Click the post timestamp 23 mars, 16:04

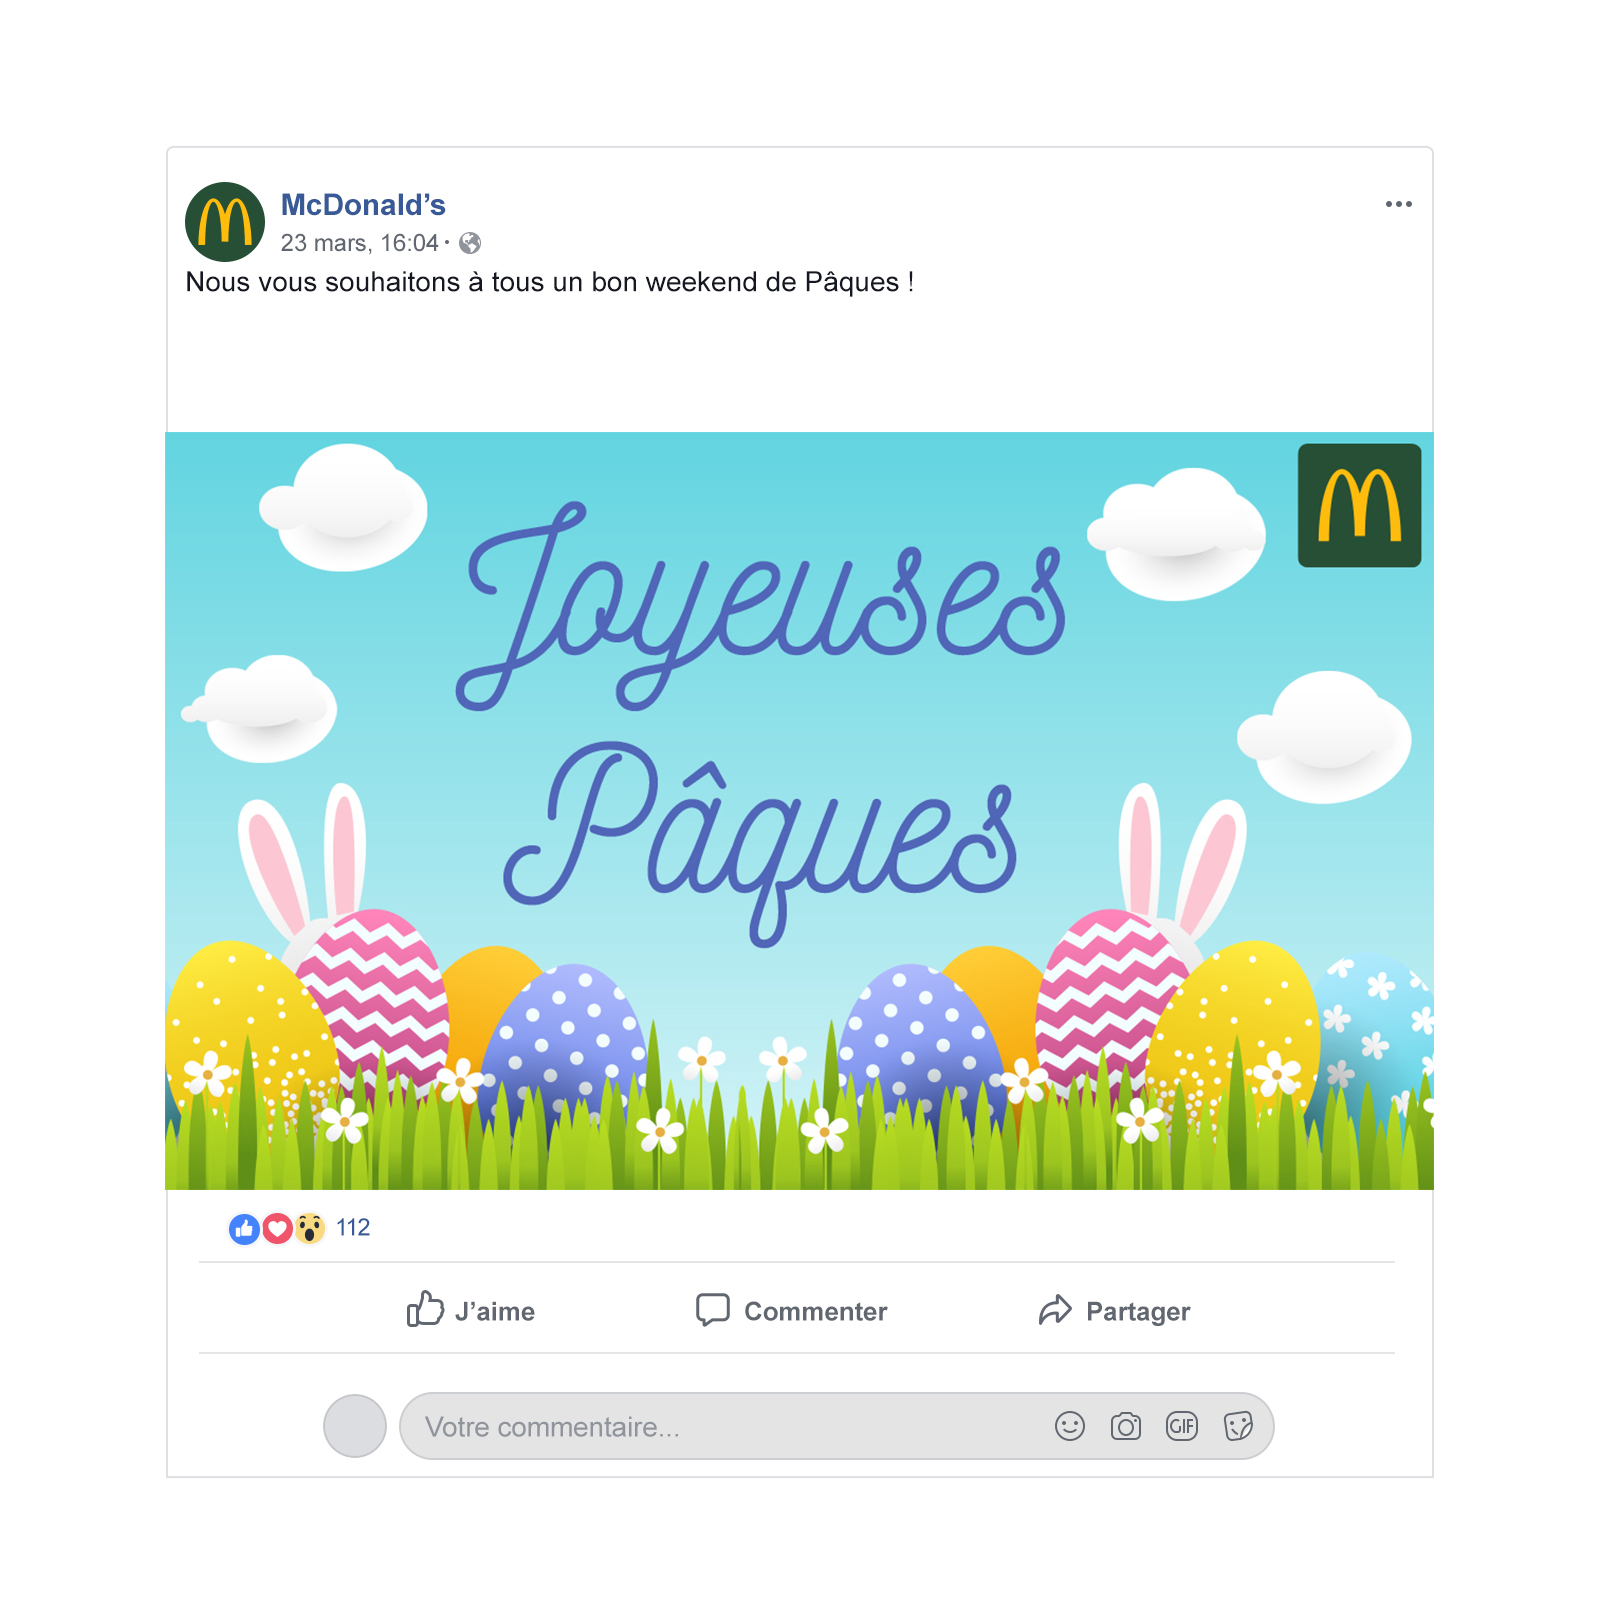point(359,243)
